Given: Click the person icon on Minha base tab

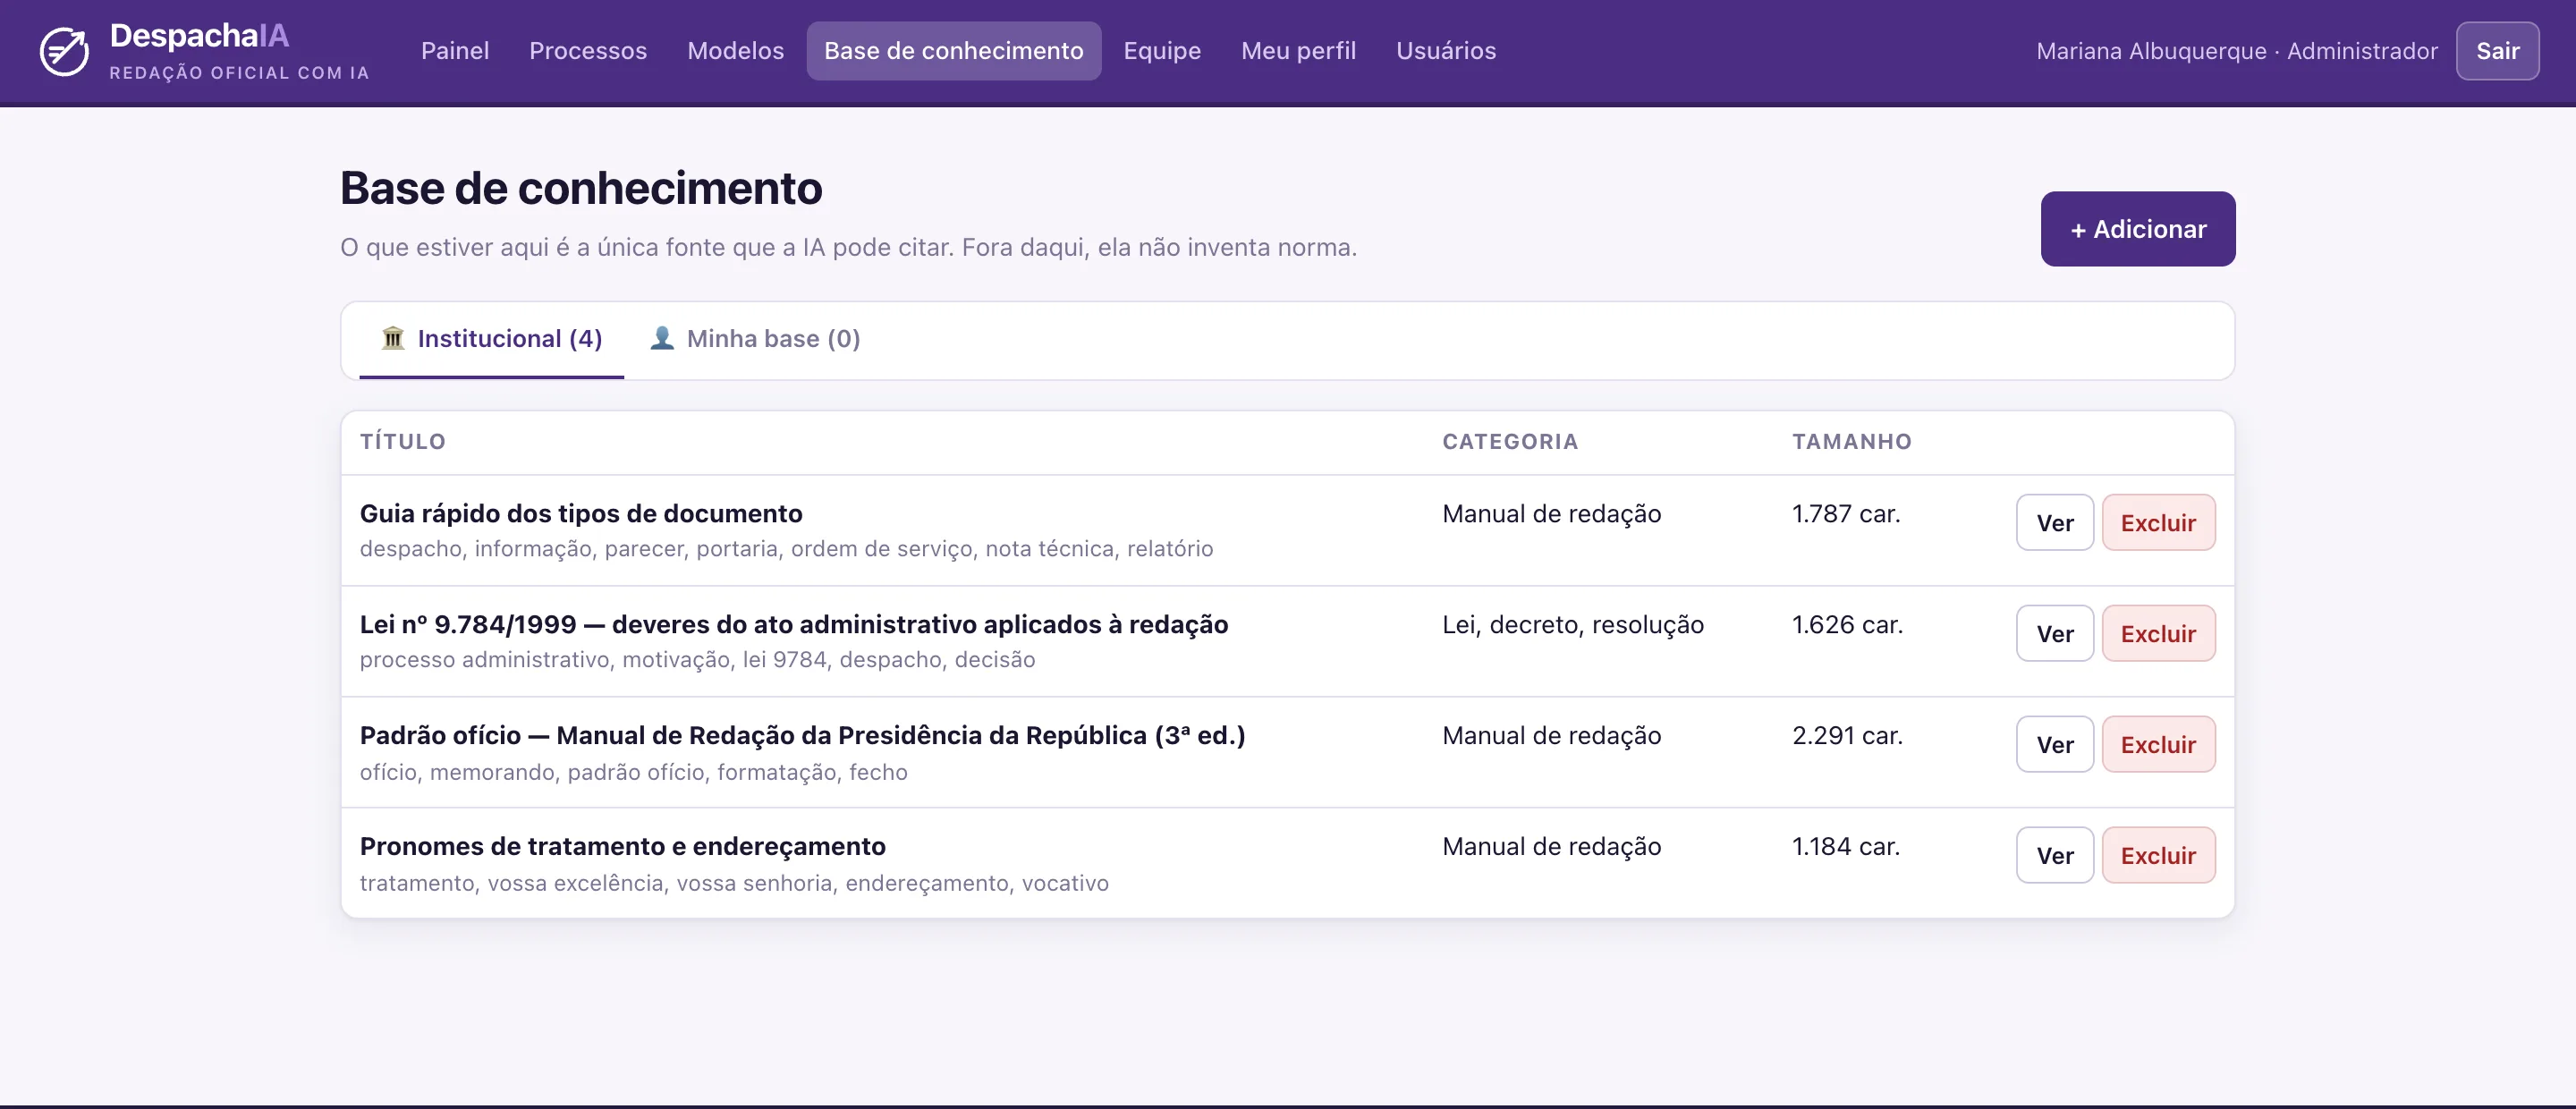Looking at the screenshot, I should 662,338.
